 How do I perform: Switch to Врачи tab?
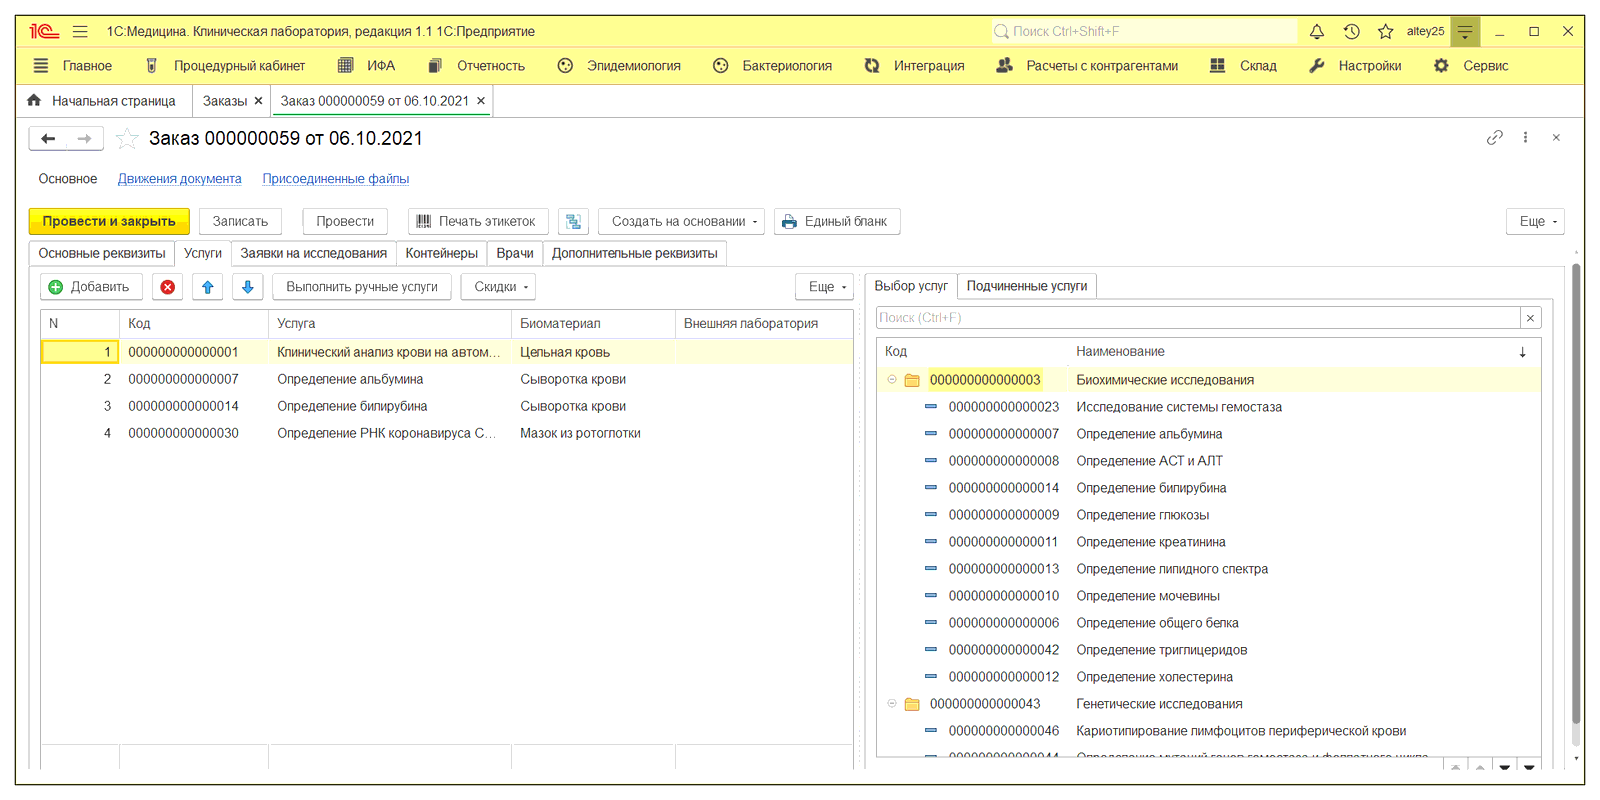(515, 254)
